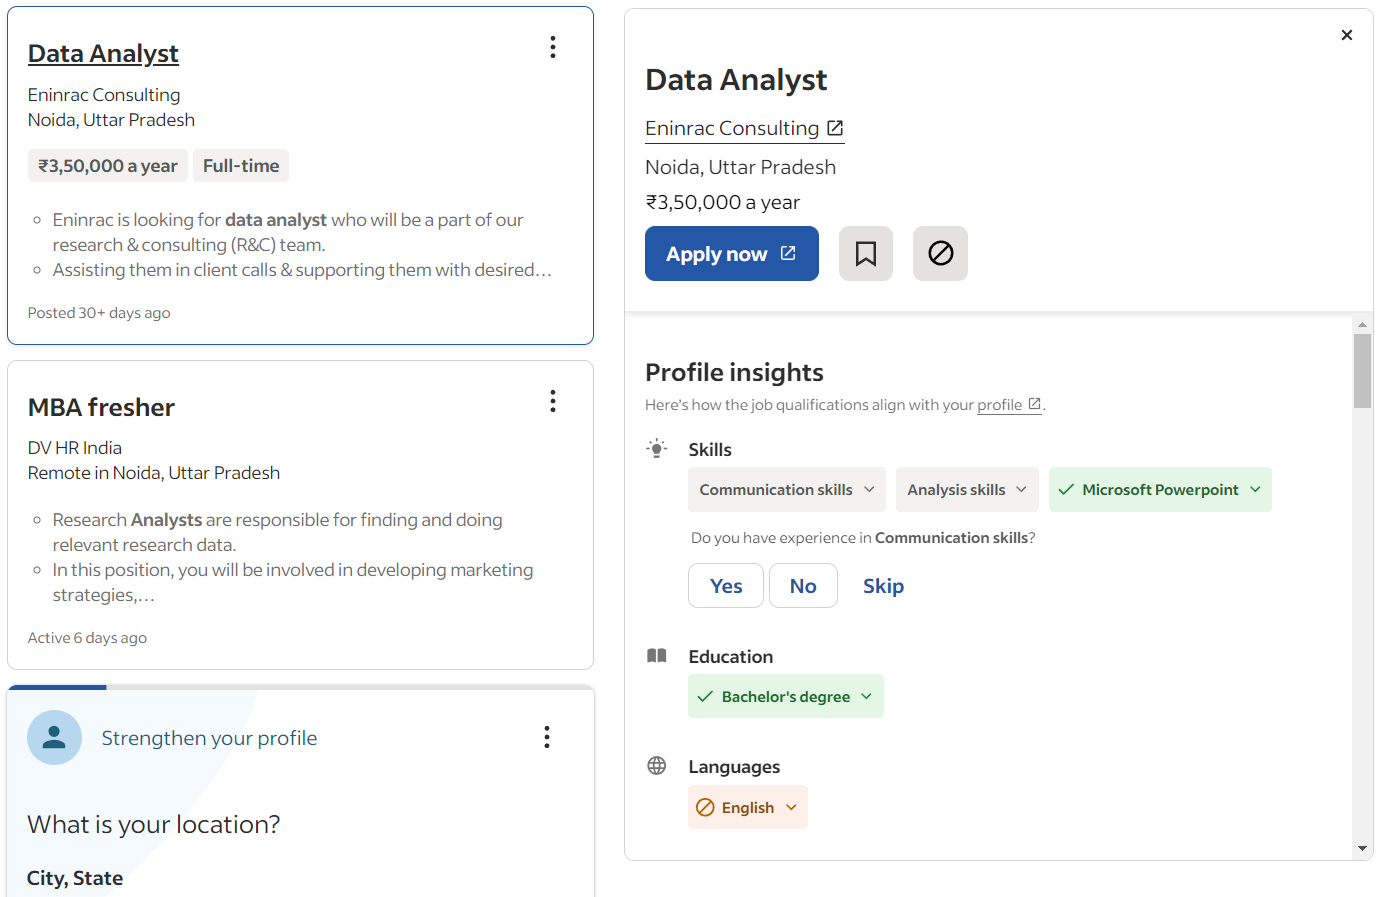1386x897 pixels.
Task: Answer Yes to Communication skills experience
Action: [726, 586]
